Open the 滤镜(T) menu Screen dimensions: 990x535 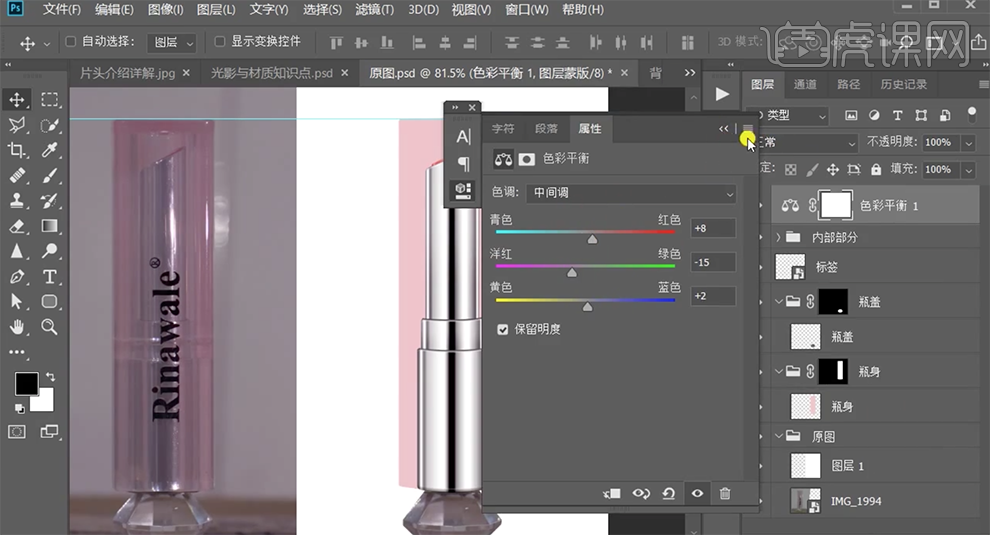point(374,11)
